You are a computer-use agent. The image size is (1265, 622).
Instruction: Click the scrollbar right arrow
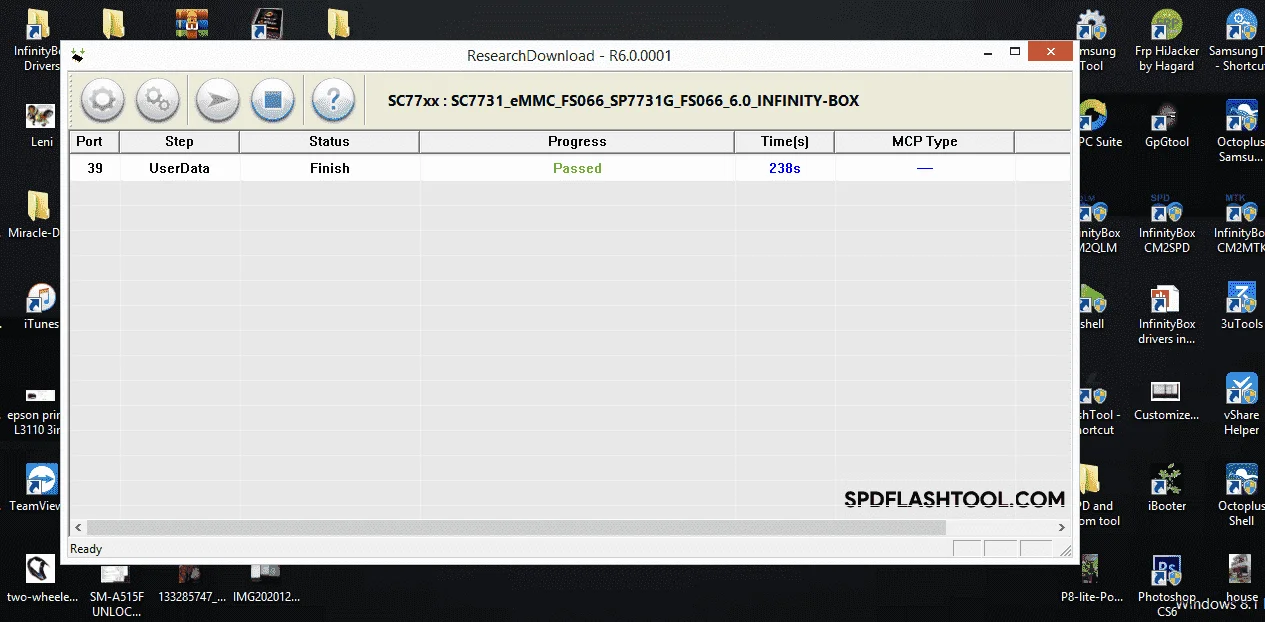click(1062, 527)
